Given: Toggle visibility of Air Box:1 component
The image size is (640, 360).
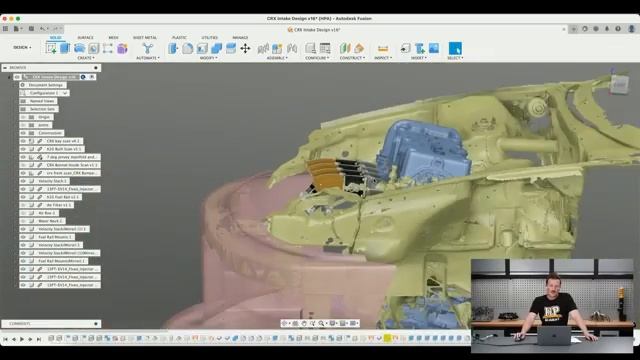Looking at the screenshot, I should (x=23, y=213).
